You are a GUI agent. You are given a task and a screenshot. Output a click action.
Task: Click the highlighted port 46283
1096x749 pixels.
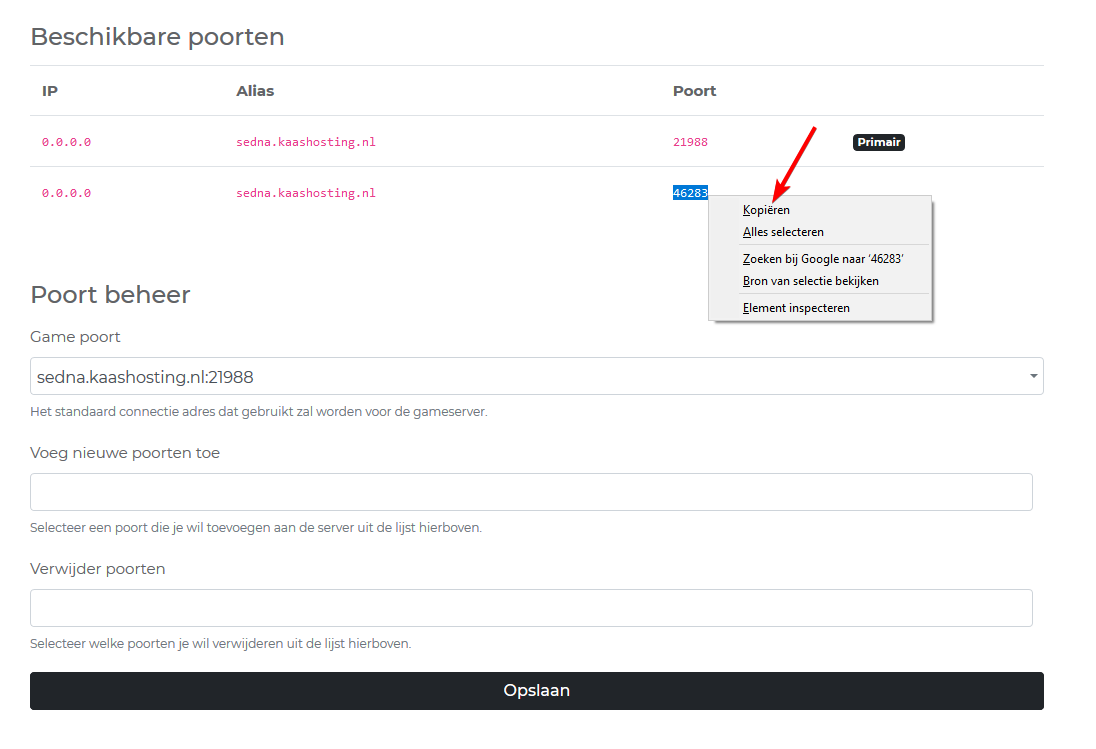[x=690, y=193]
